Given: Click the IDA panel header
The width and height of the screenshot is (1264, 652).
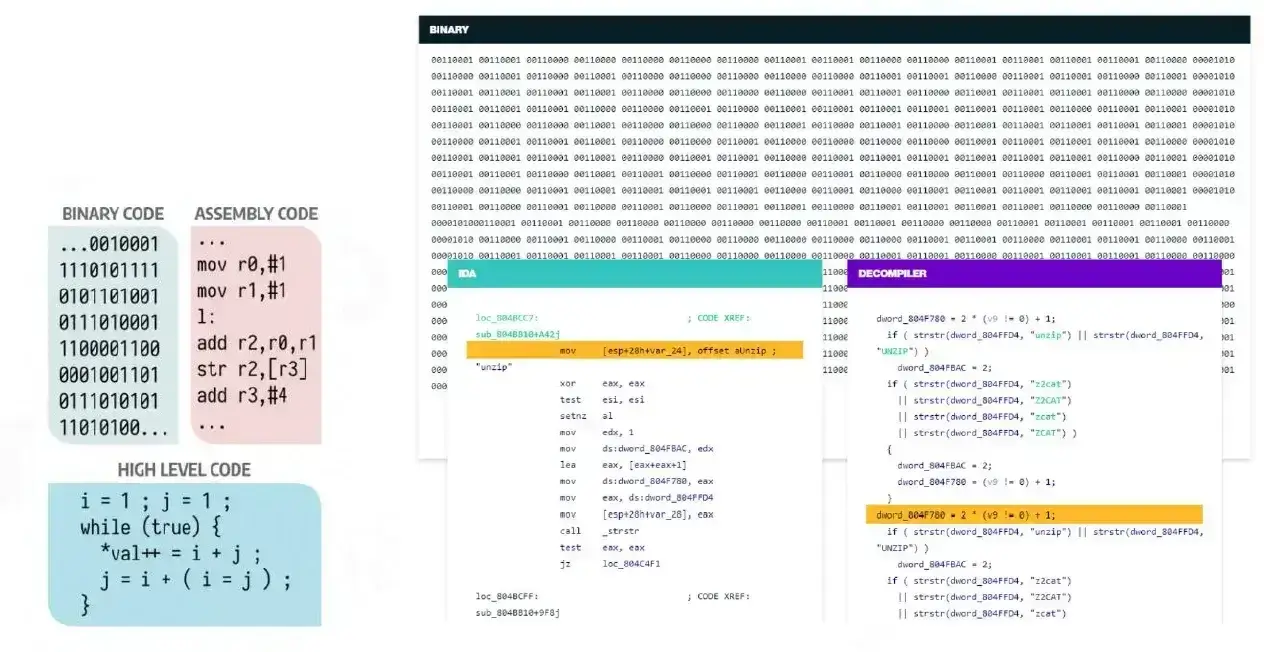Looking at the screenshot, I should 635,273.
